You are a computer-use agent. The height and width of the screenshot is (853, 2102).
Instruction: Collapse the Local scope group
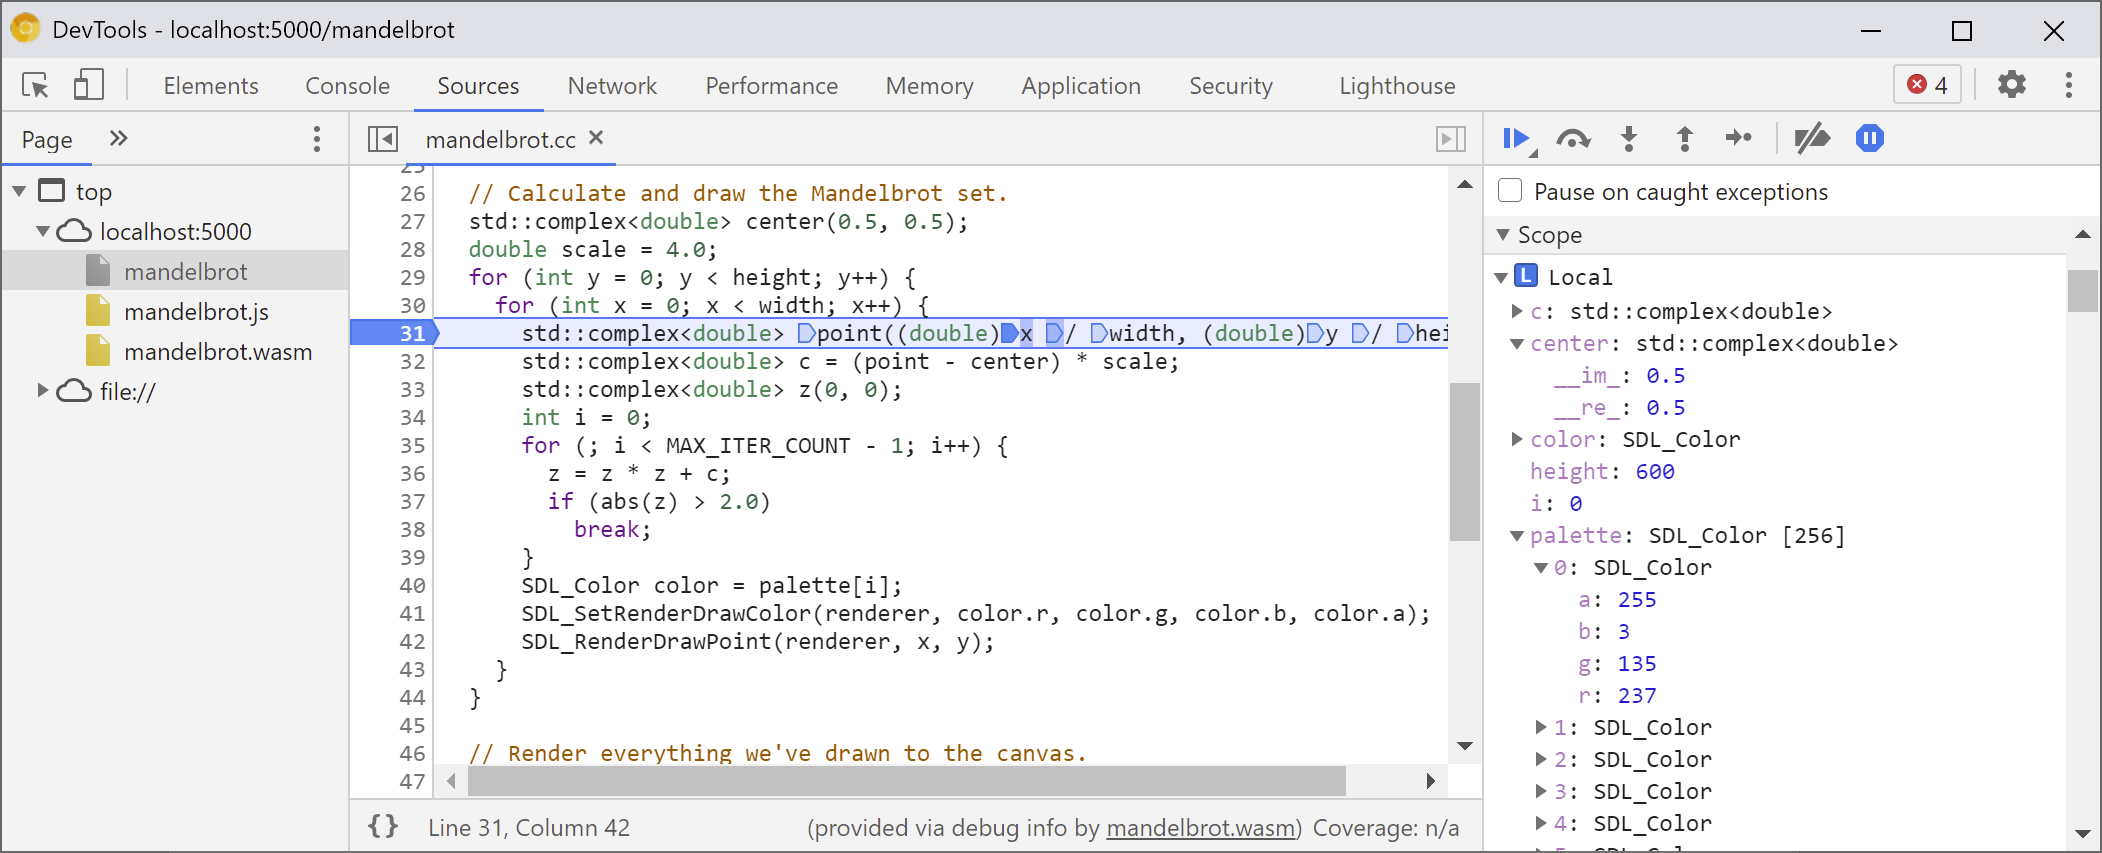click(1501, 277)
